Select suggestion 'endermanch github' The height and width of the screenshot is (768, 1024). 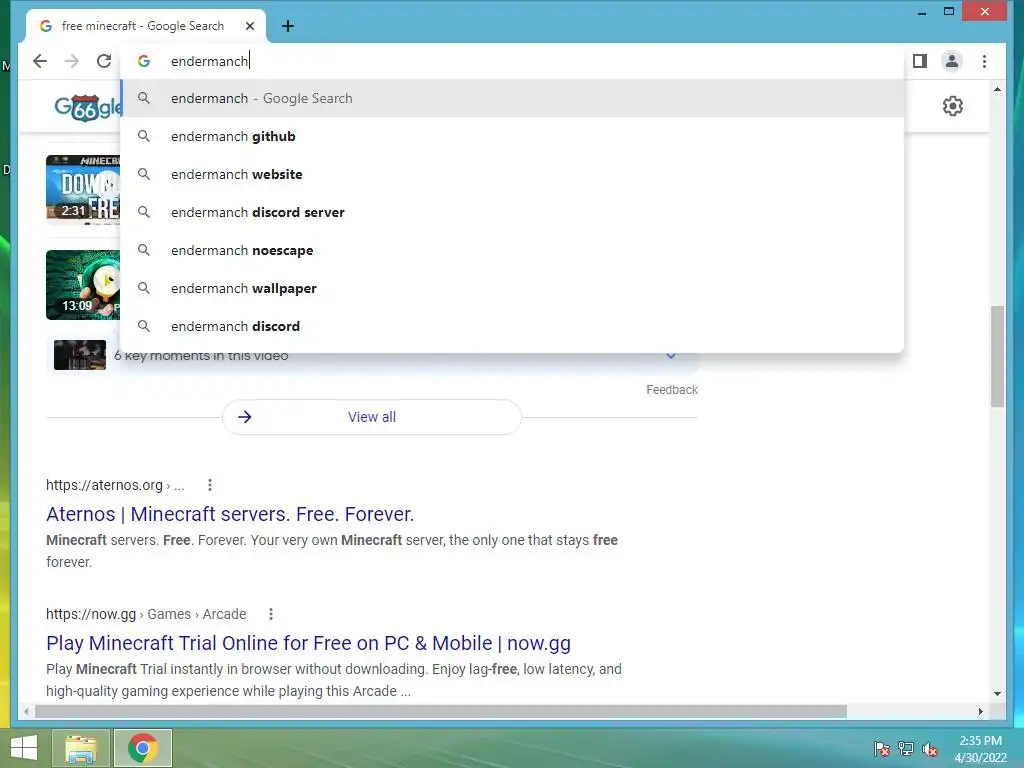[x=512, y=136]
